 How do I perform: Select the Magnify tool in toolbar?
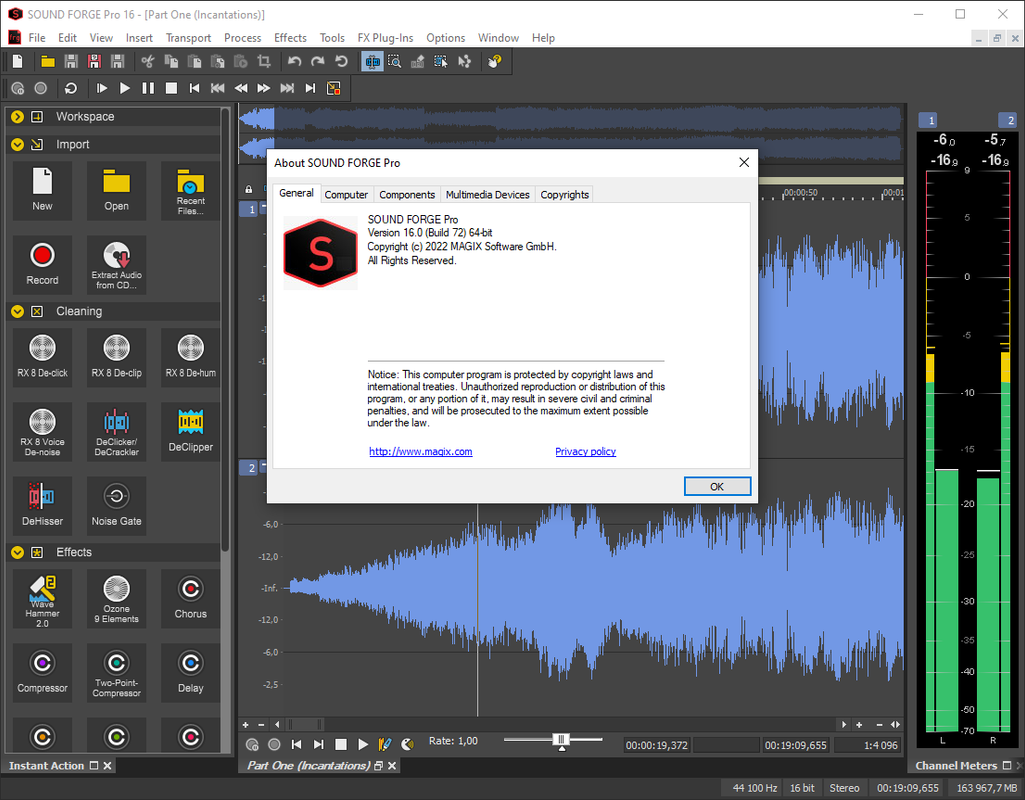[x=394, y=61]
